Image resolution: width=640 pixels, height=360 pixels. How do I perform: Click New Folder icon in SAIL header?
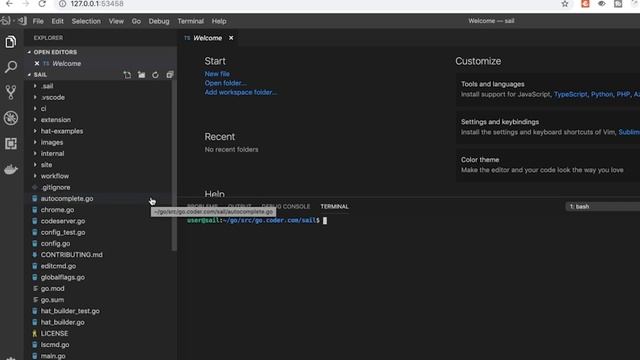click(x=141, y=75)
